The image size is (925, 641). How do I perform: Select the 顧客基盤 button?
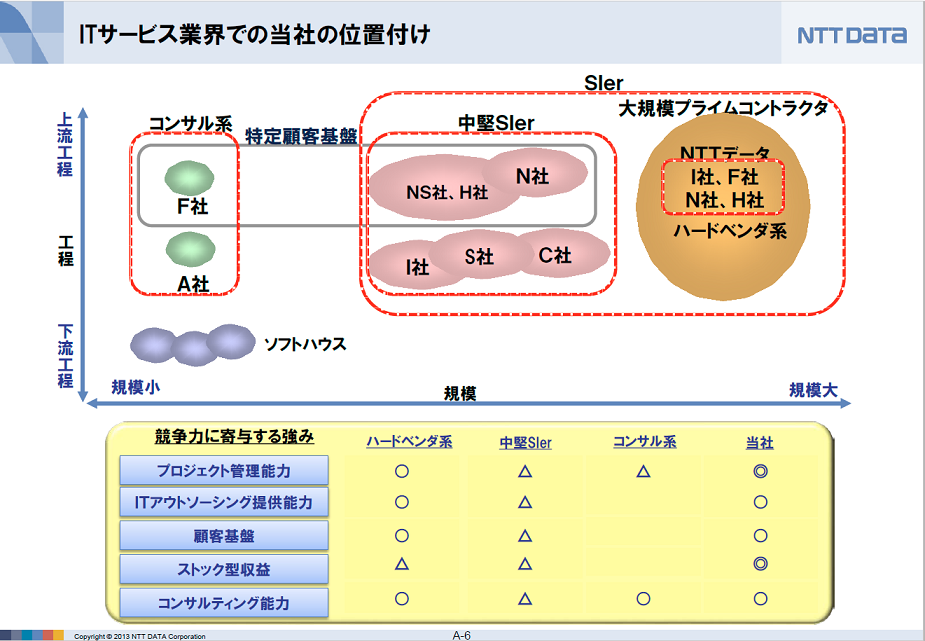point(224,535)
